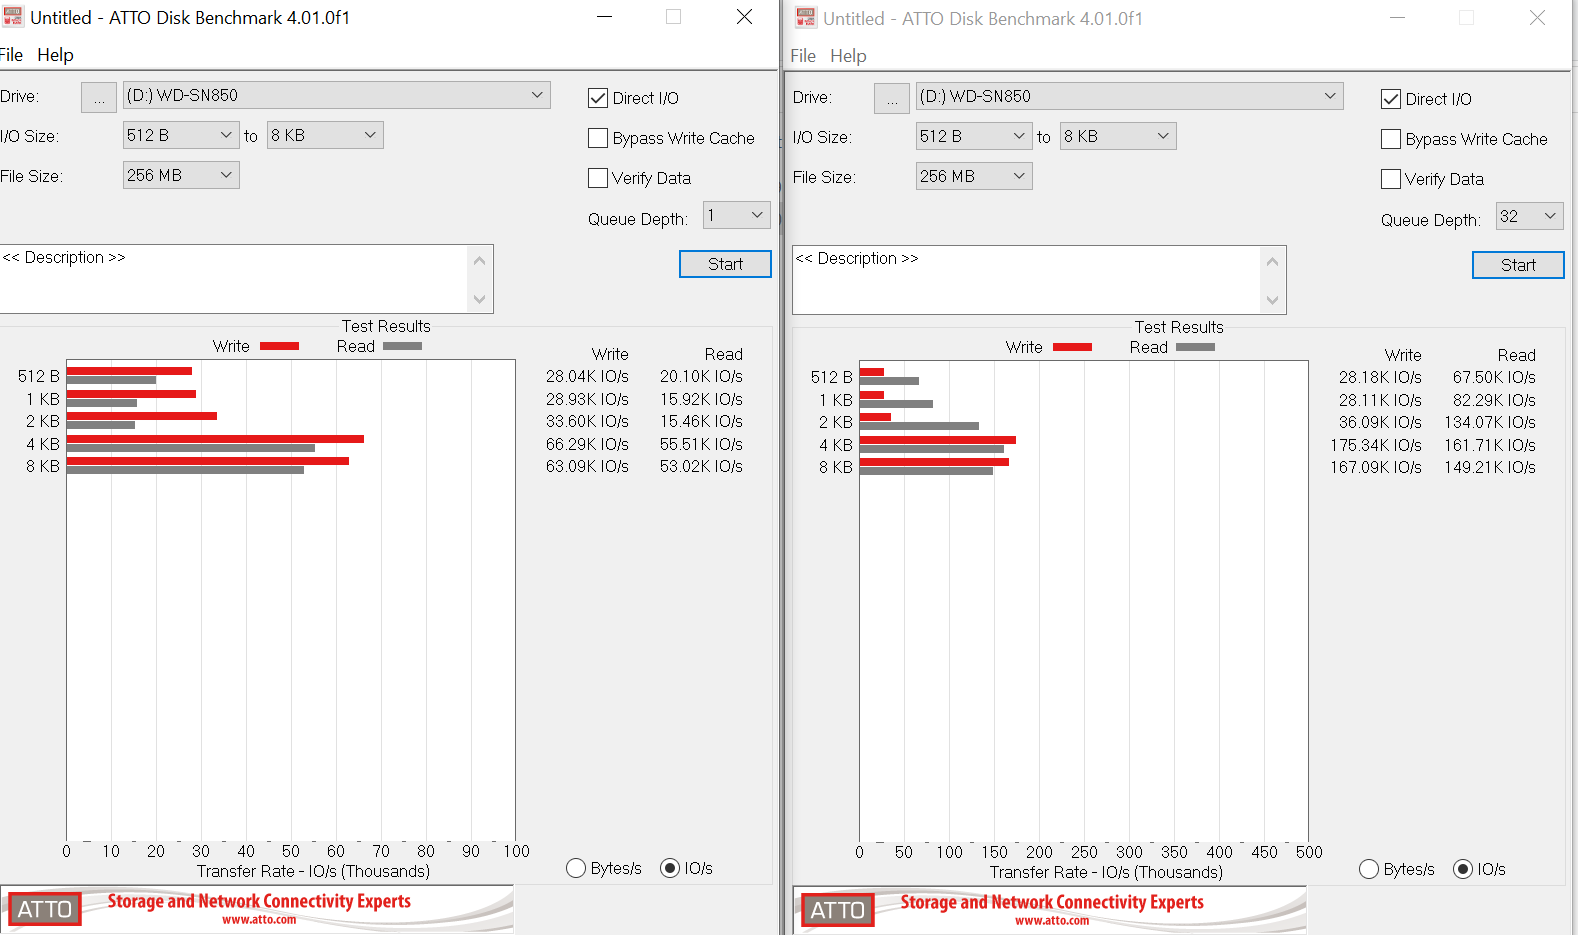Open www.atto.com link in right banner
1578x935 pixels.
coord(1052,921)
